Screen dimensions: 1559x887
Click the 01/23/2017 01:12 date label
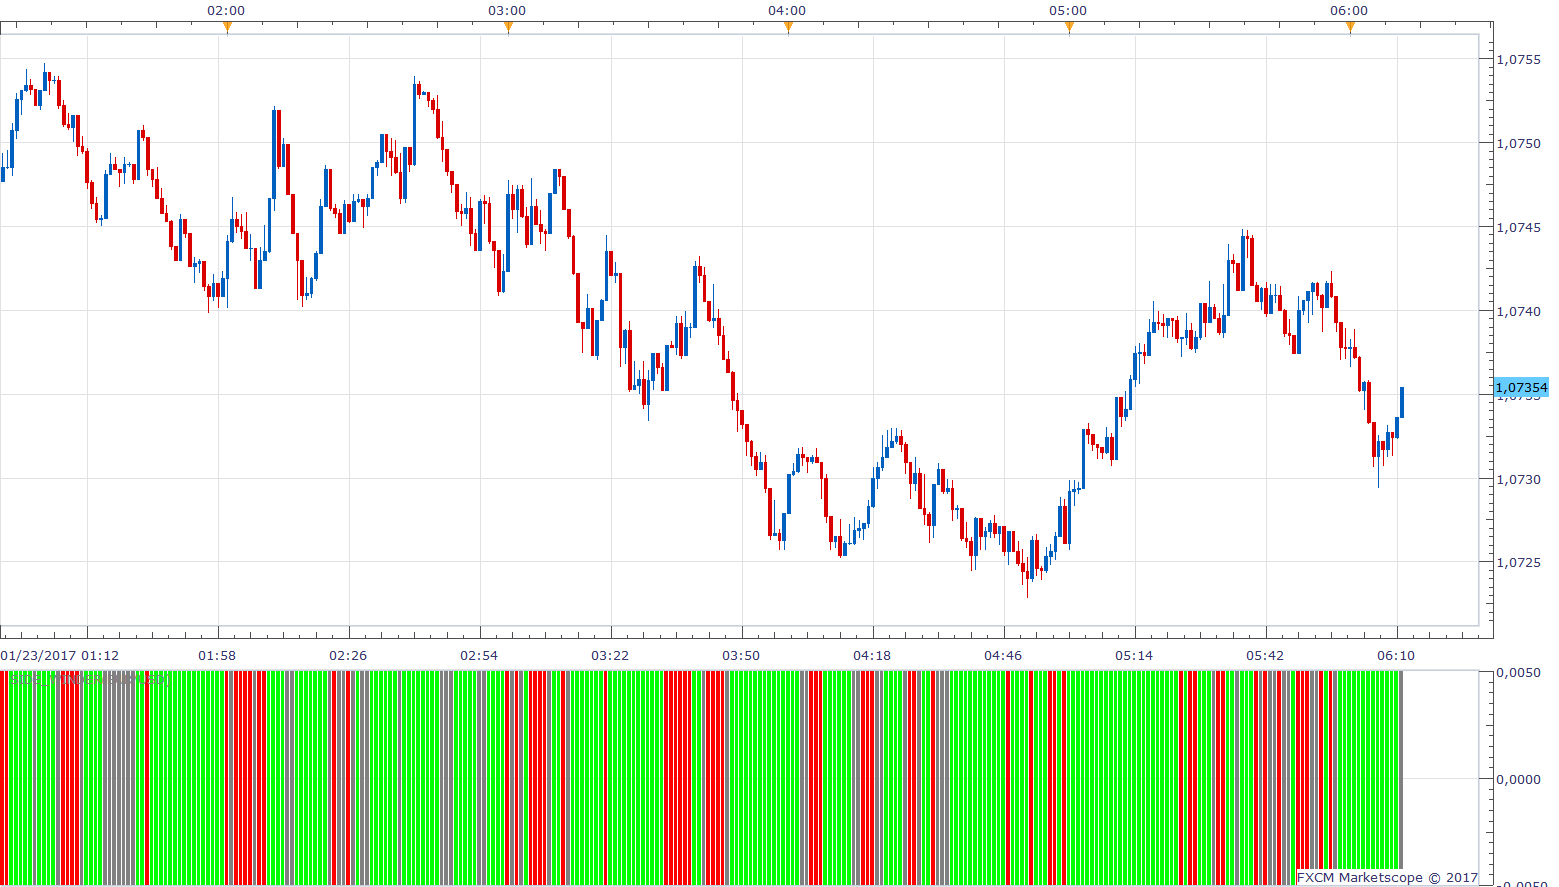60,655
